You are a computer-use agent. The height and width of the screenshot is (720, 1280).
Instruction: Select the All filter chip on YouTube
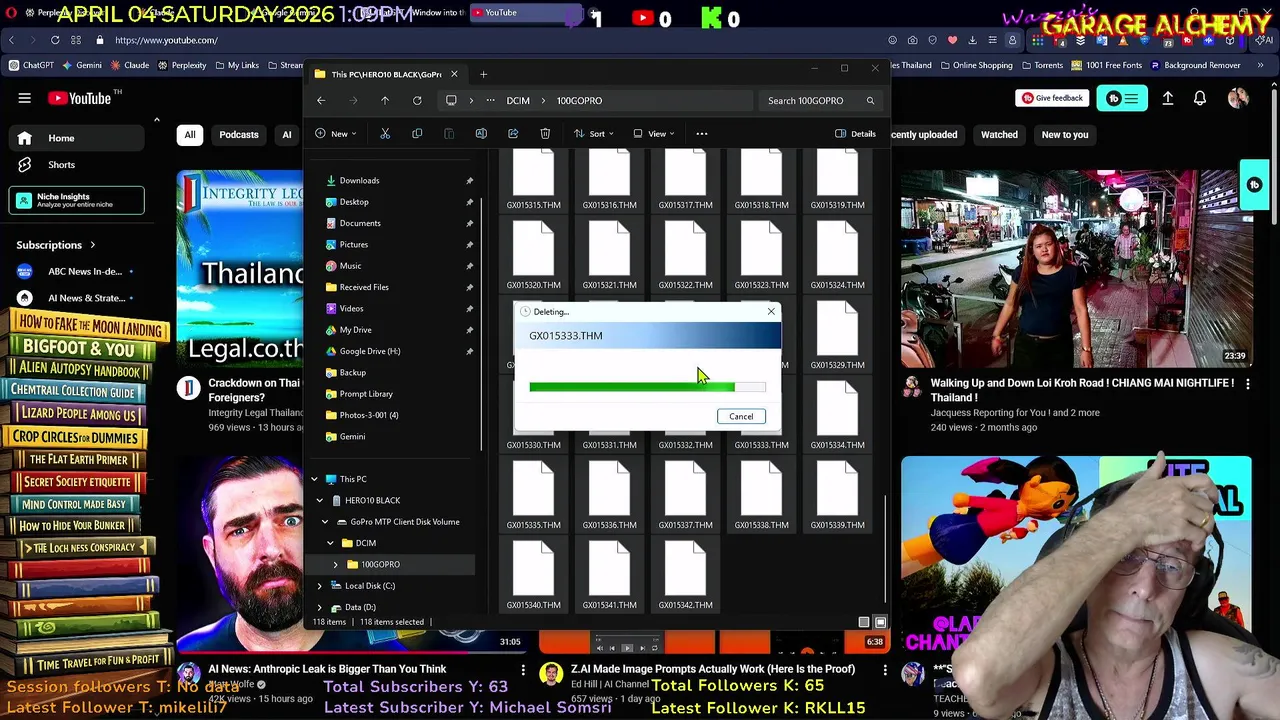pos(189,134)
